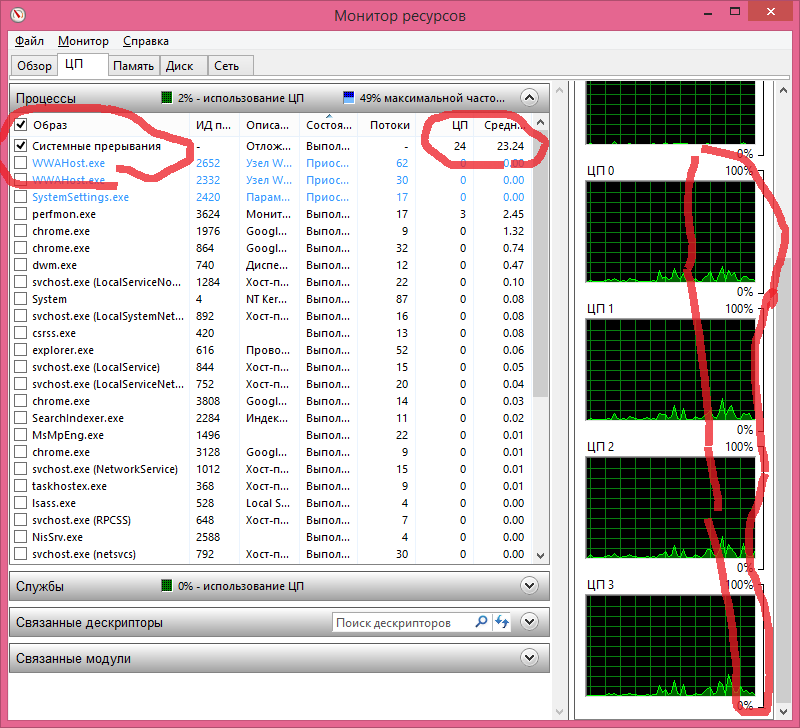Sort by the Описа... column header
This screenshot has height=728, width=800.
tap(268, 125)
